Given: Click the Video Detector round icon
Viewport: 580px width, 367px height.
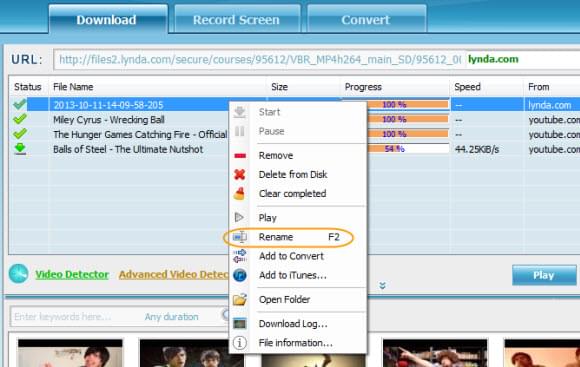Looking at the screenshot, I should coord(18,274).
